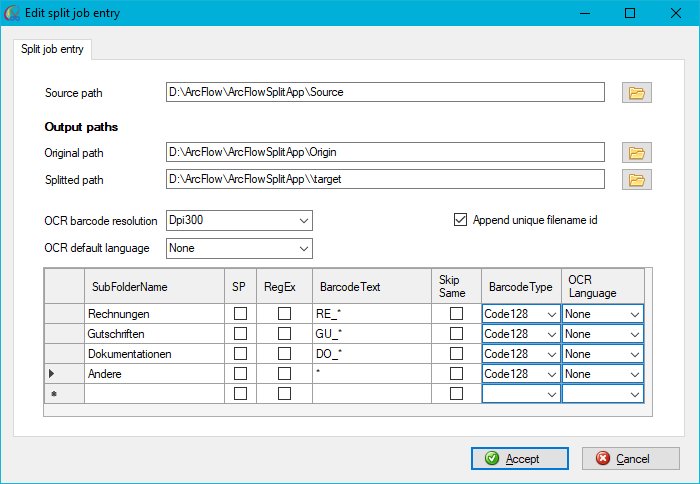The image size is (700, 484).
Task: Open BarcodeType dropdown for Dokumentationen
Action: pyautogui.click(x=521, y=354)
